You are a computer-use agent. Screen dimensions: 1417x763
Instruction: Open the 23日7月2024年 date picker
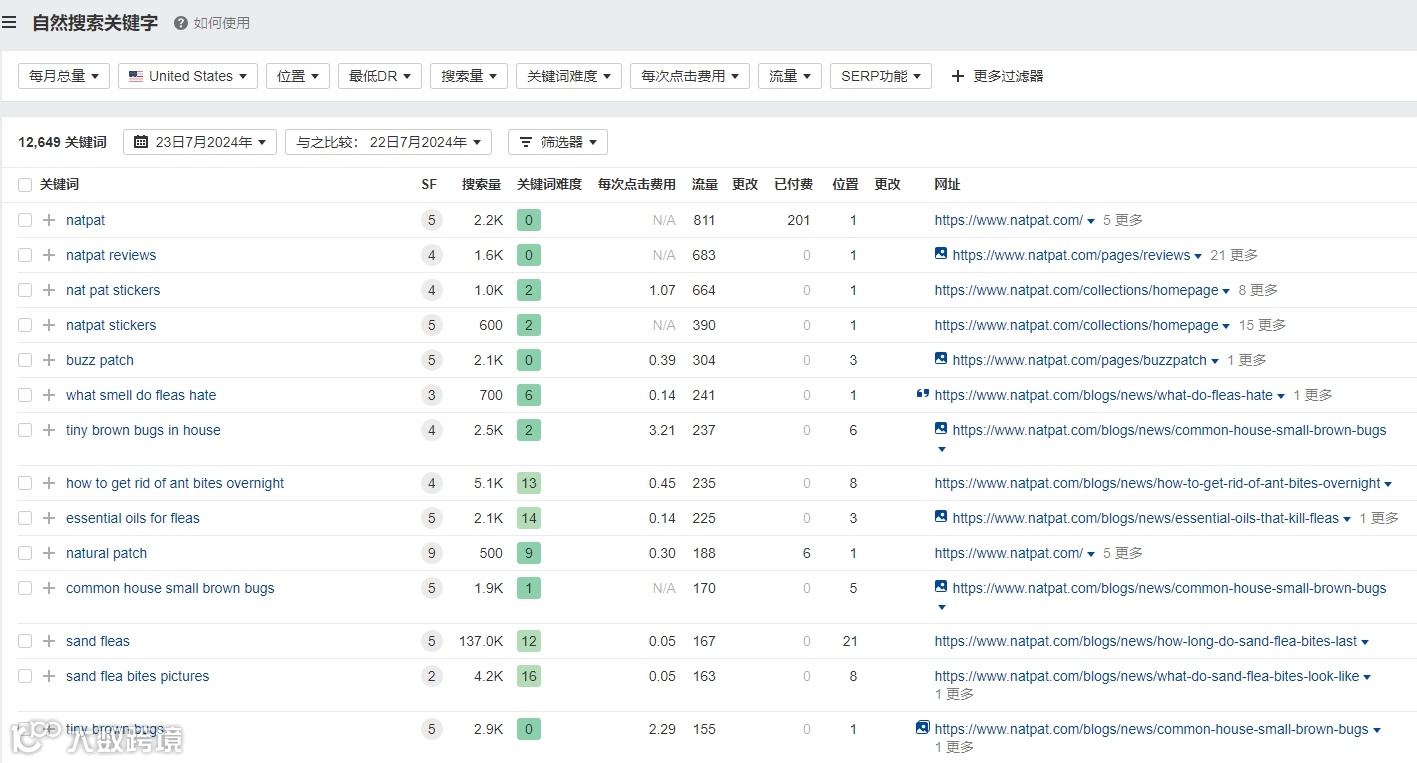click(x=200, y=142)
